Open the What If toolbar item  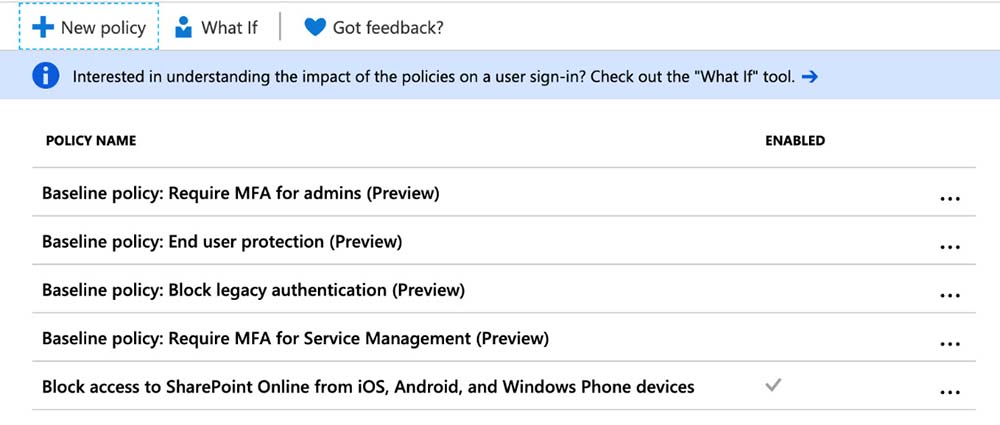[x=216, y=28]
